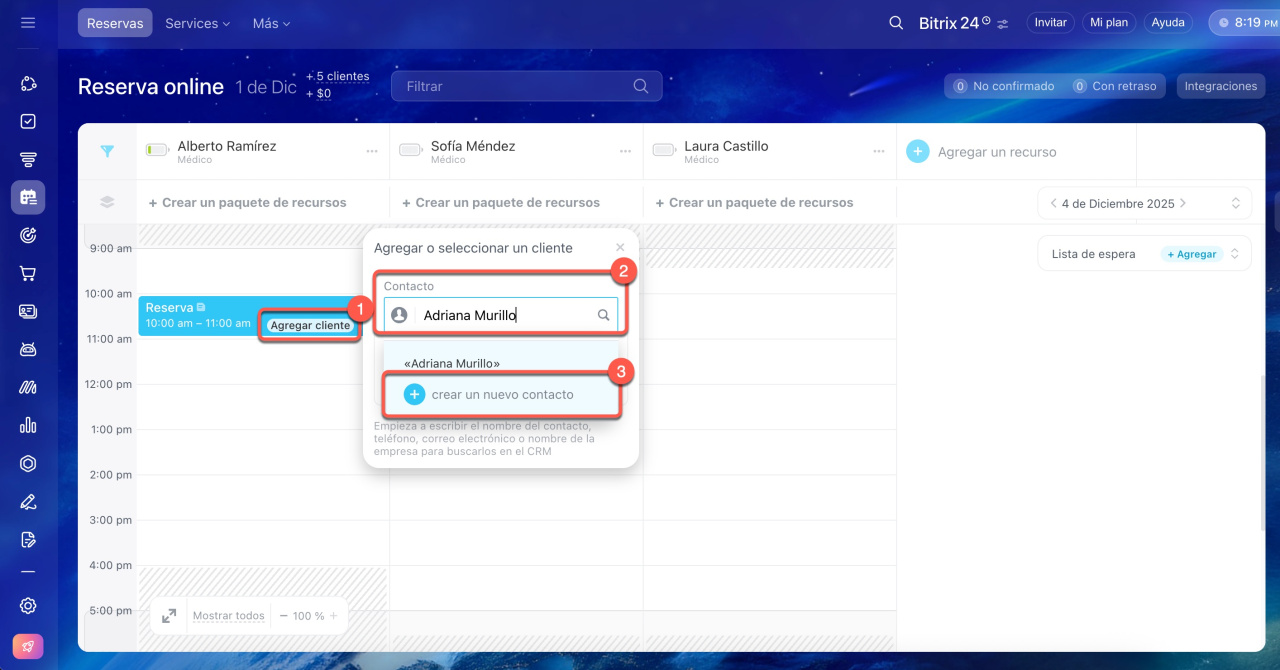Switch to the Reservas tab
Screen dimensions: 1280x670
[x=115, y=22]
